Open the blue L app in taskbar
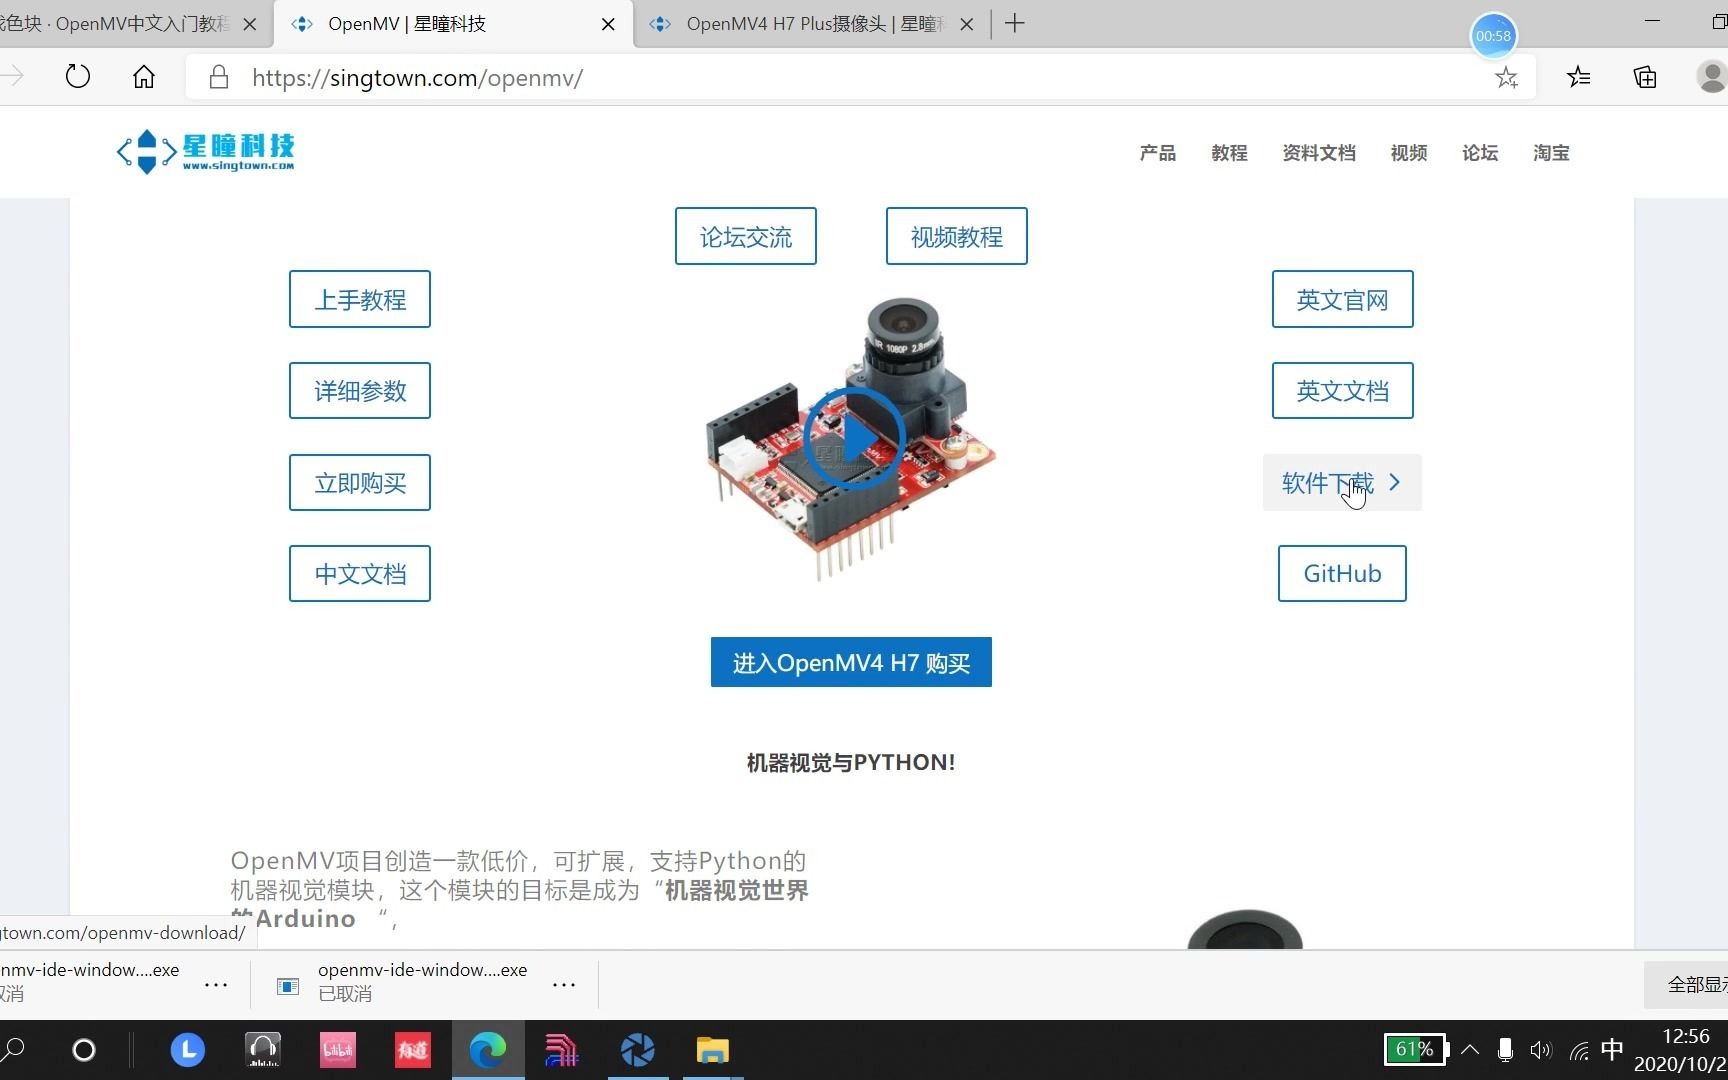 point(188,1050)
